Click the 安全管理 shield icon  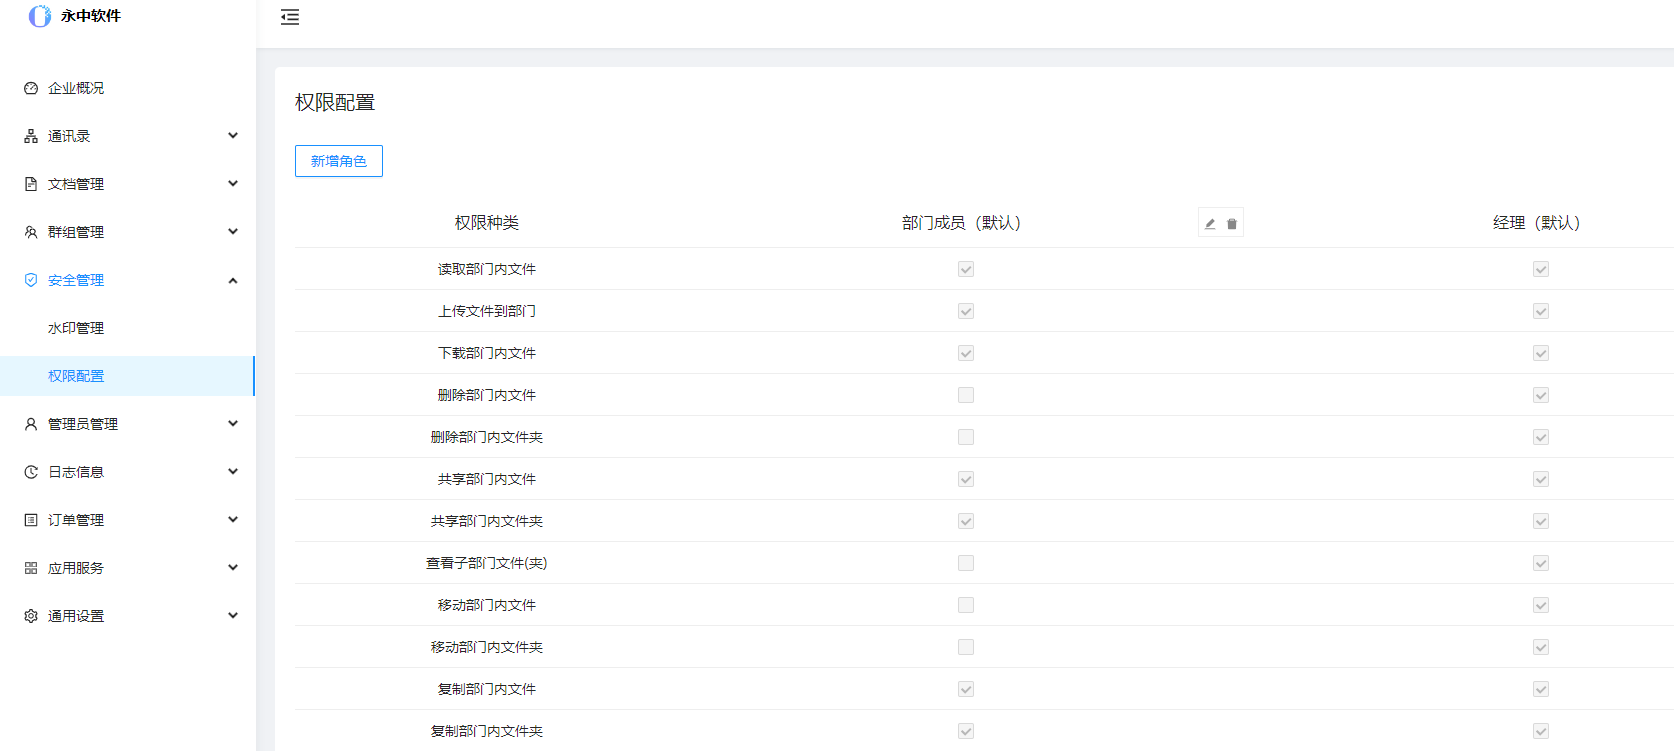(x=31, y=280)
